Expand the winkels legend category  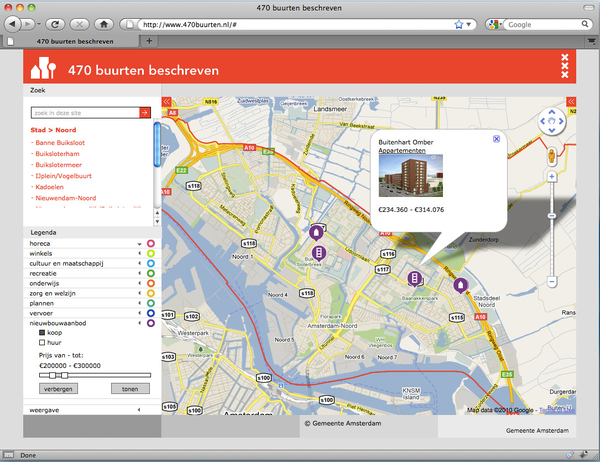[x=139, y=254]
